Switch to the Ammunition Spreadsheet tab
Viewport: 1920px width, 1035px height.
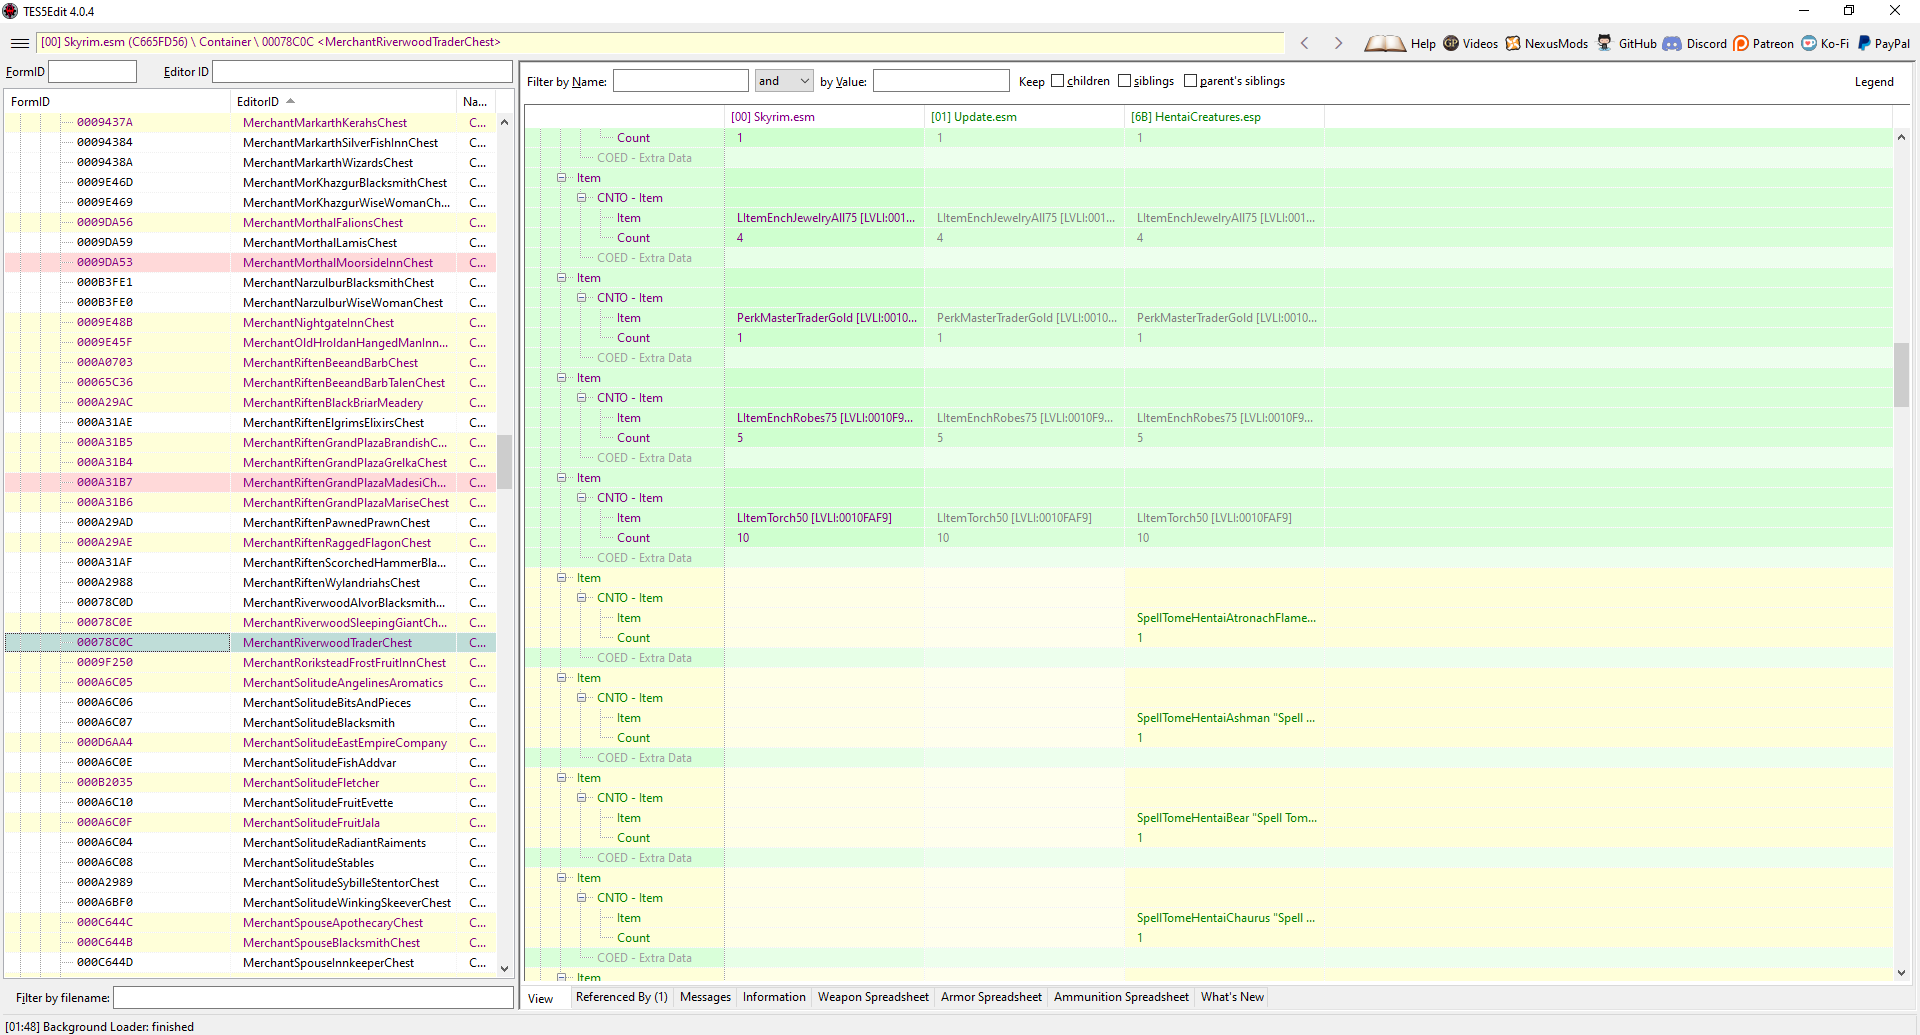1121,997
